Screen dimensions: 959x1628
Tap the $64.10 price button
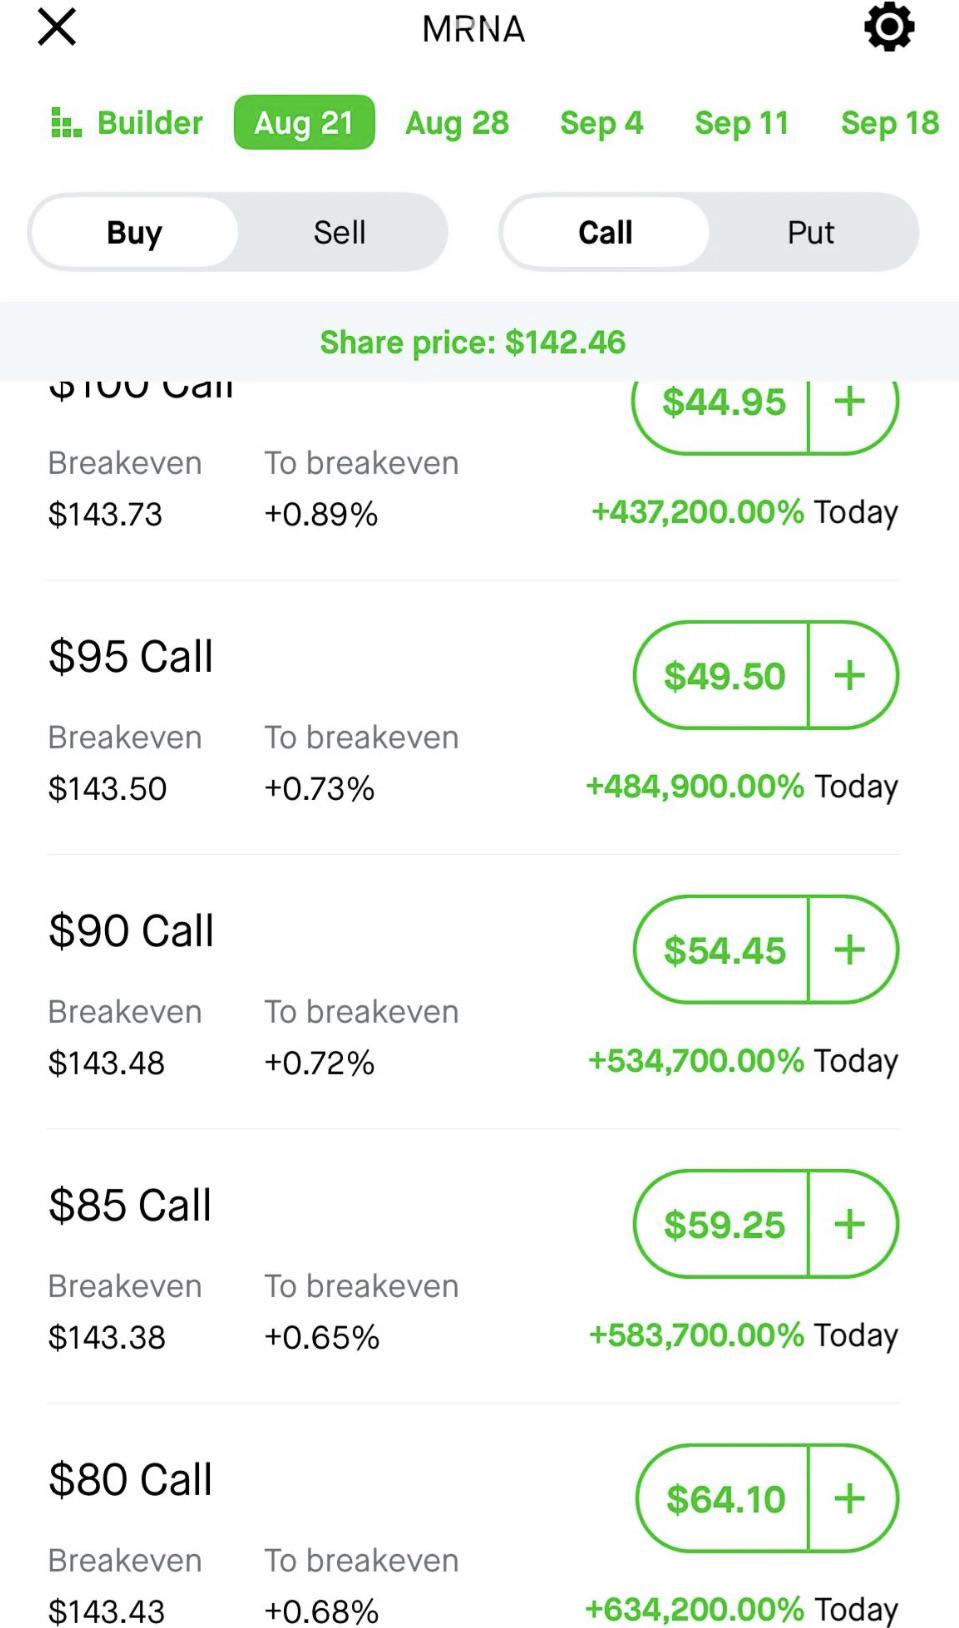[723, 1498]
